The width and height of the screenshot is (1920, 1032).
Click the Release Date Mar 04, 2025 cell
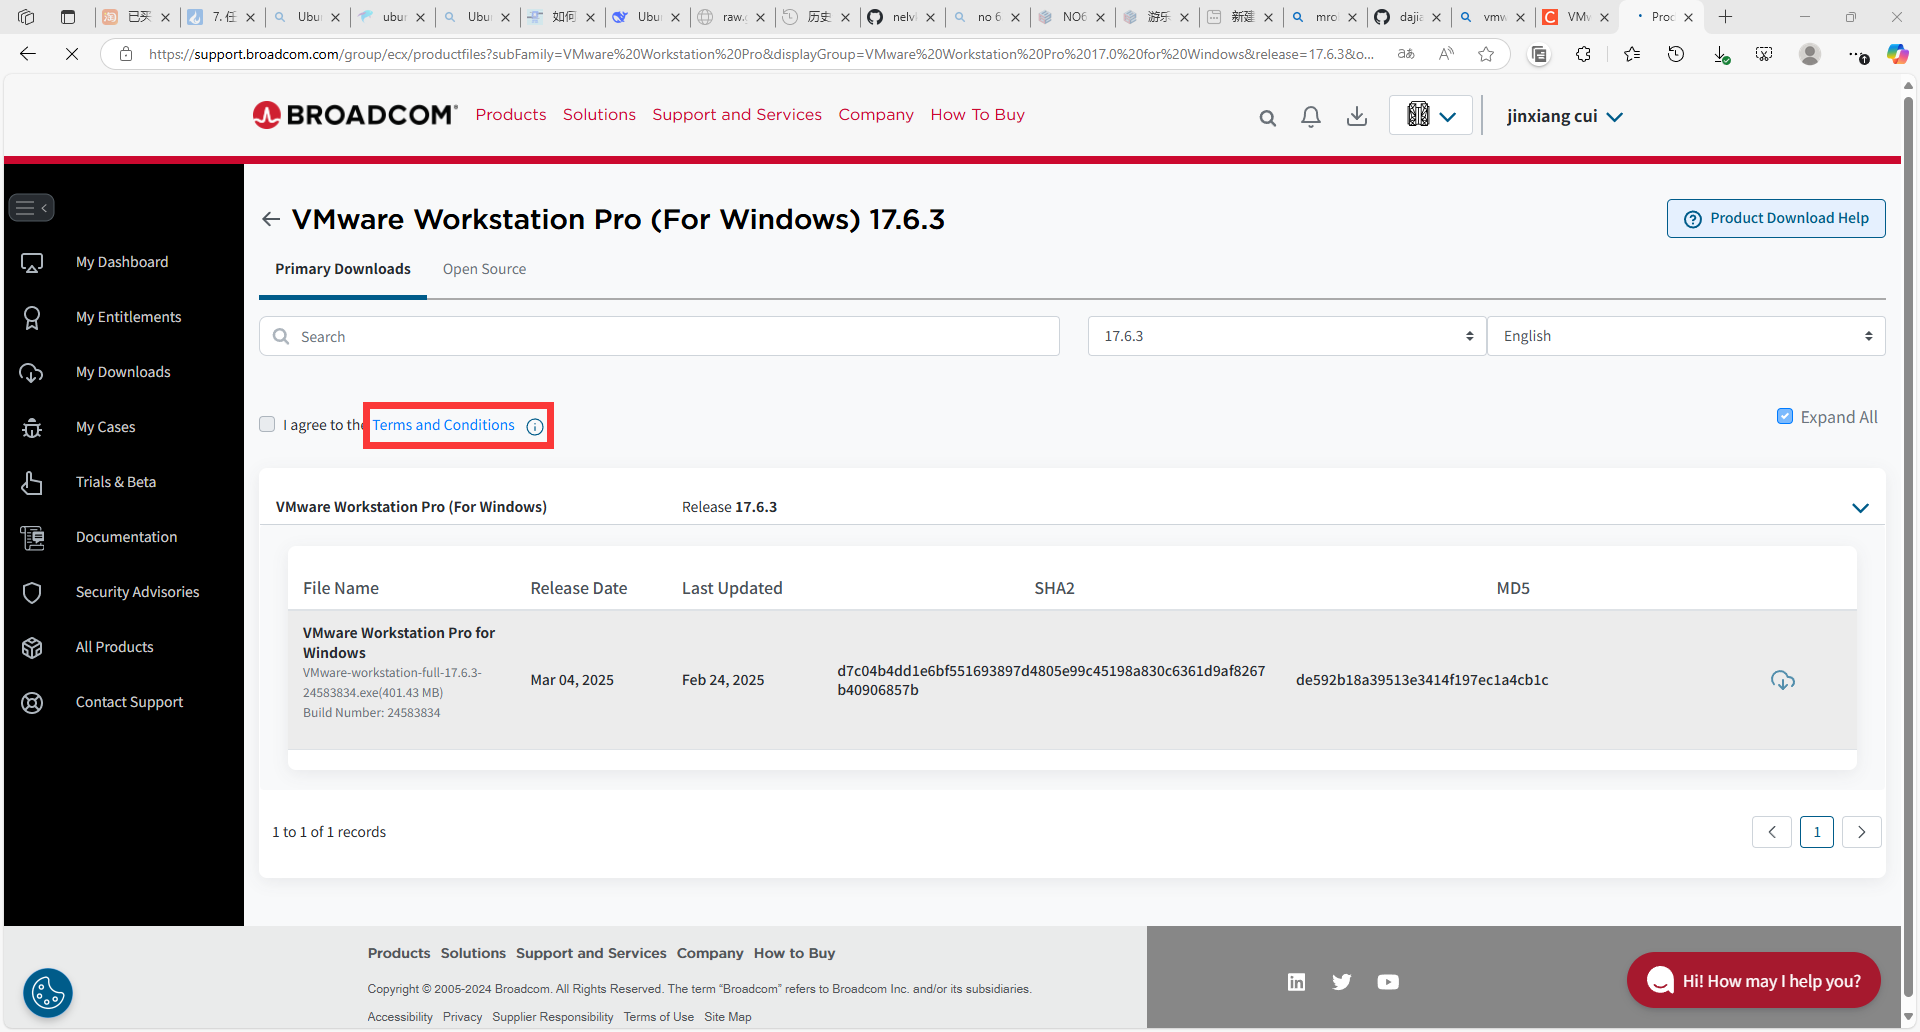pyautogui.click(x=572, y=680)
